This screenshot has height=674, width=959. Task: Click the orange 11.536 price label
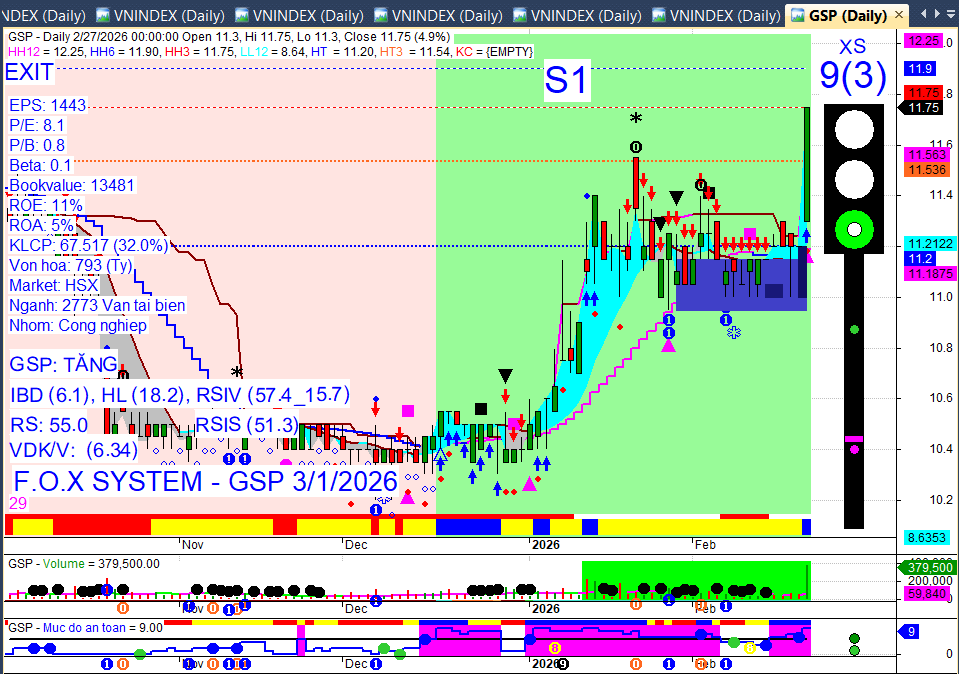[927, 169]
